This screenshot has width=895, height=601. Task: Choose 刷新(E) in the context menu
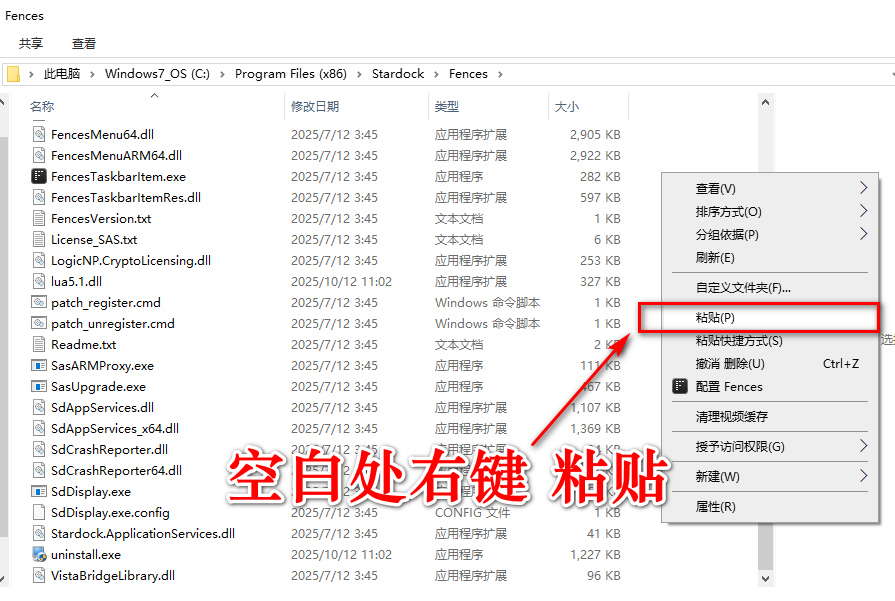pos(770,257)
